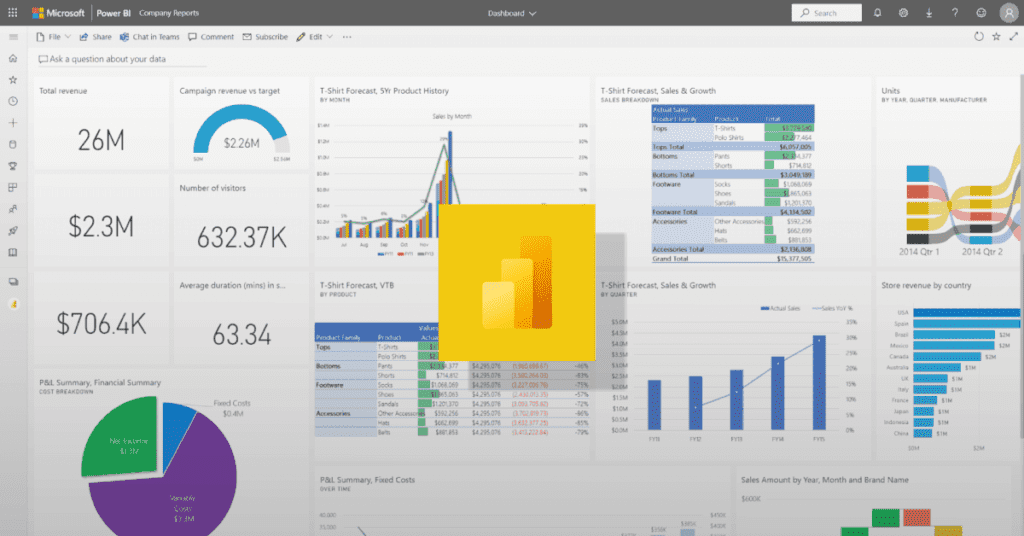Open Apps grid icon in sidebar

click(x=13, y=187)
